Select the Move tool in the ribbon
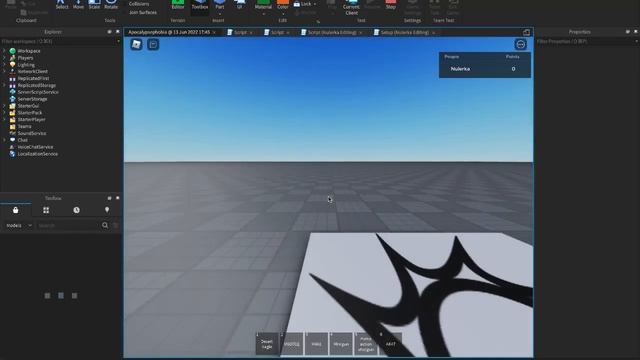This screenshot has height=360, width=640. click(x=78, y=4)
